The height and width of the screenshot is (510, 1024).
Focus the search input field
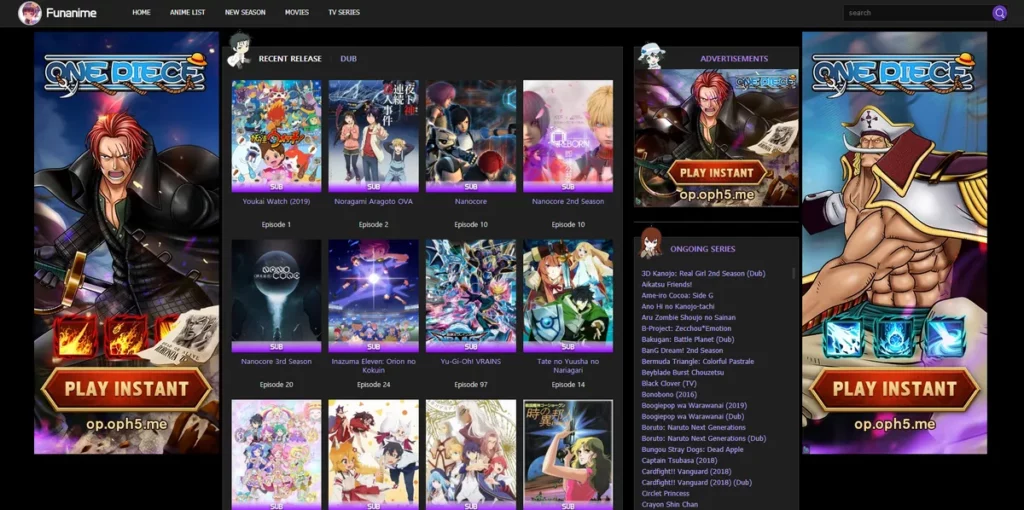[x=917, y=13]
